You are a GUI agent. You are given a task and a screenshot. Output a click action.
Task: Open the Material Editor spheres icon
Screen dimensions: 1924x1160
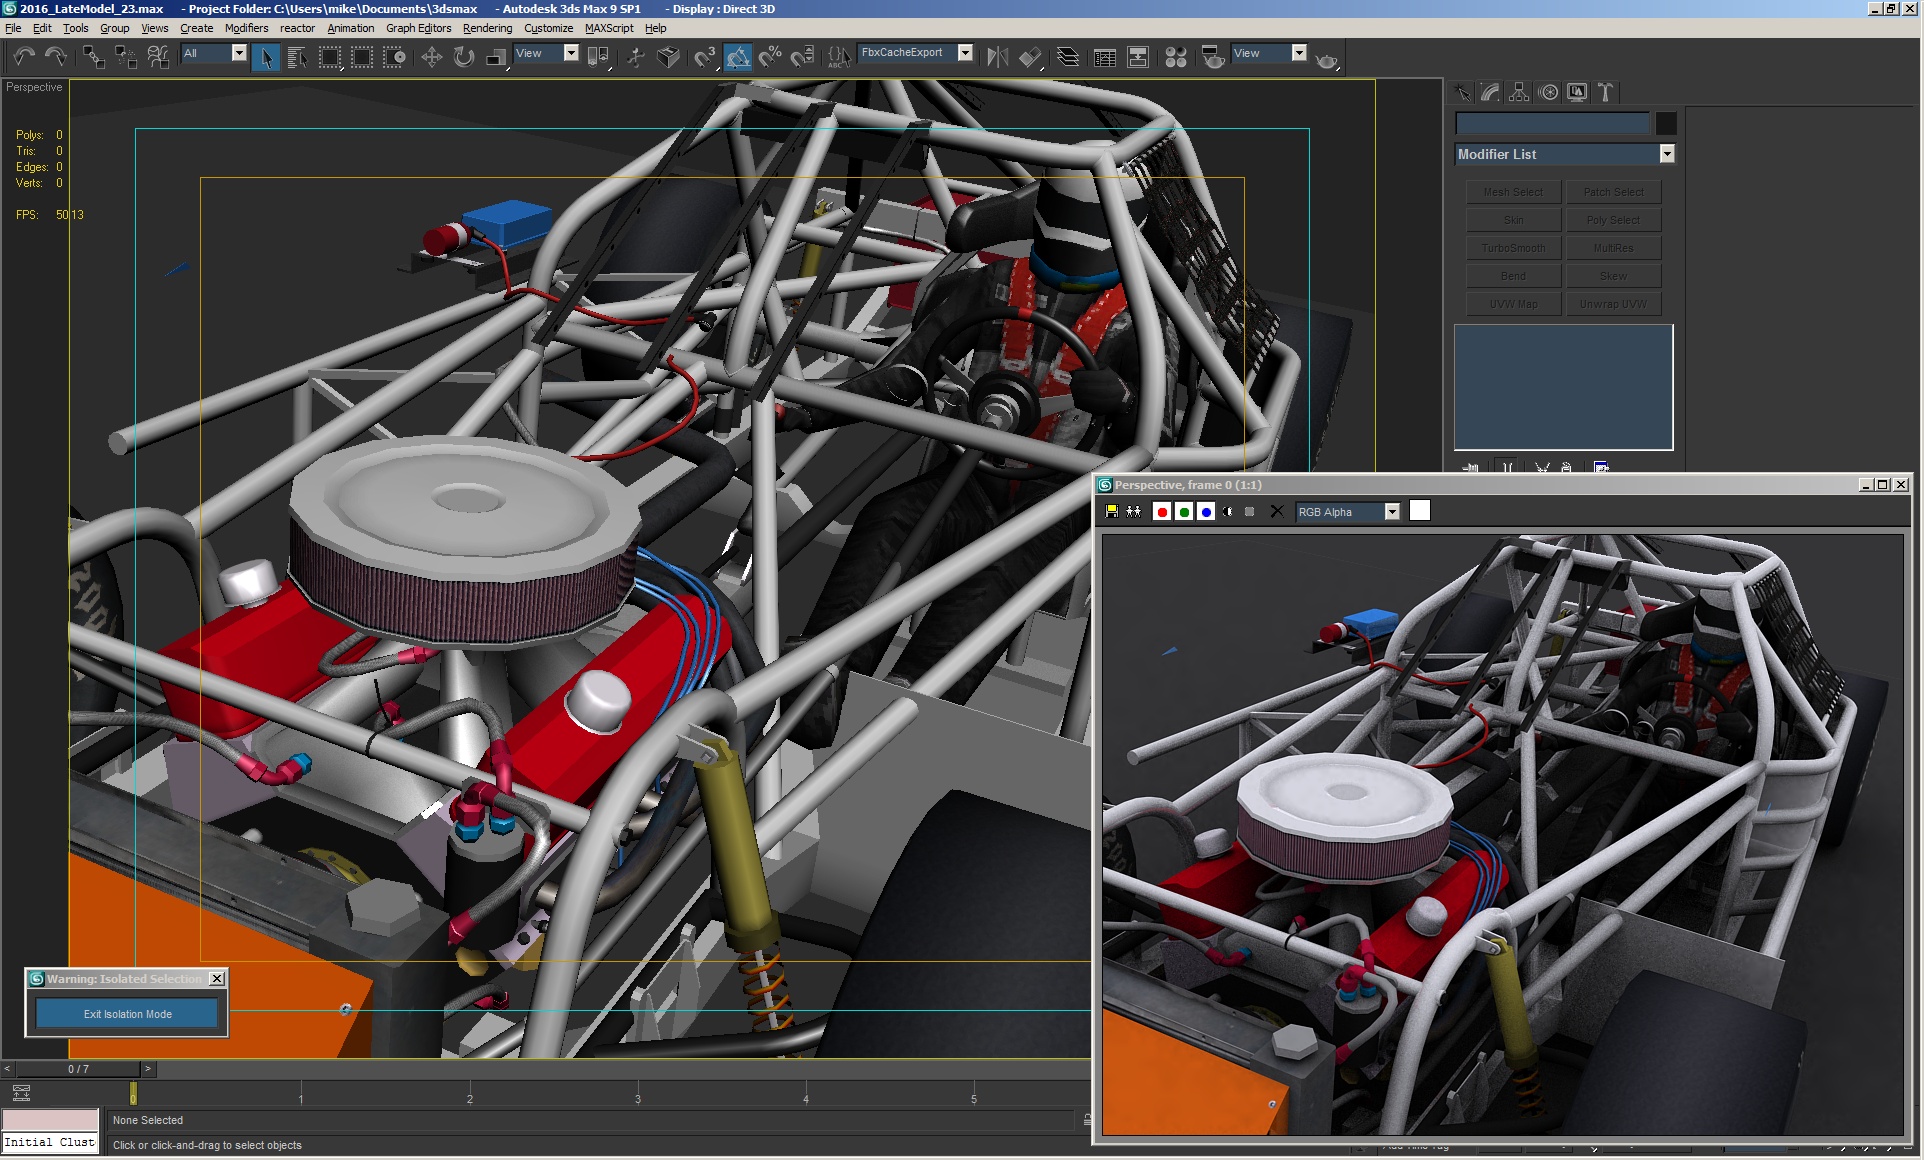pyautogui.click(x=1176, y=57)
